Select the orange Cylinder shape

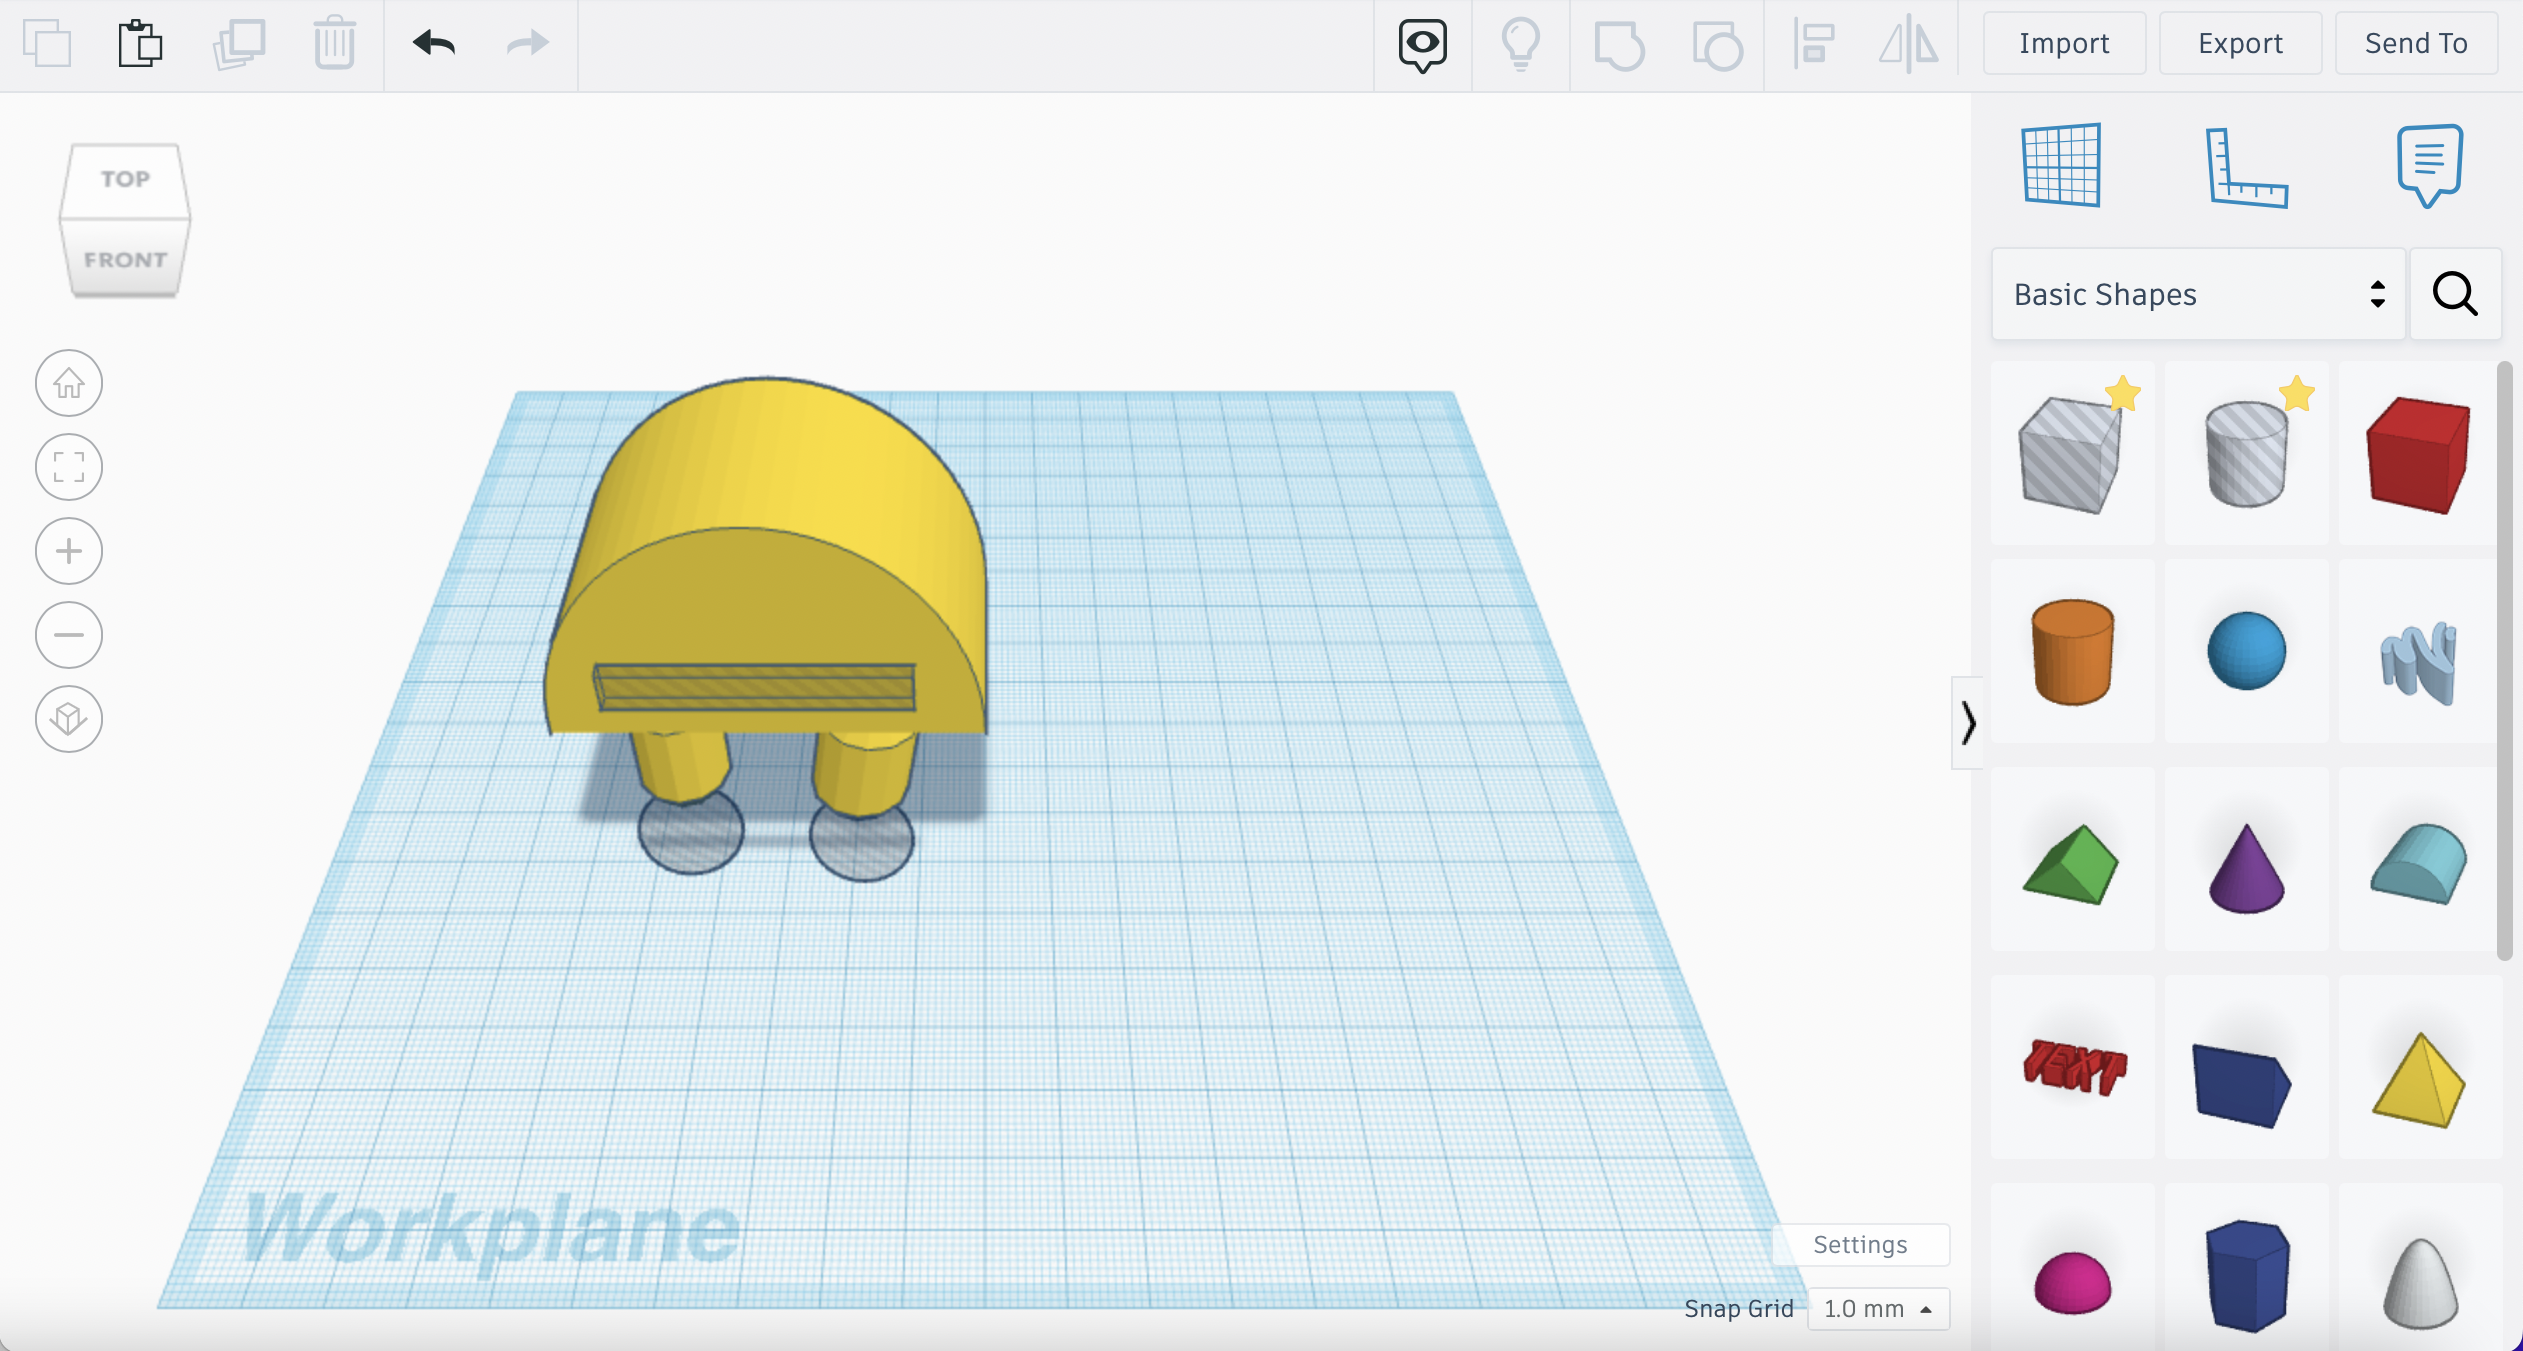[2073, 652]
